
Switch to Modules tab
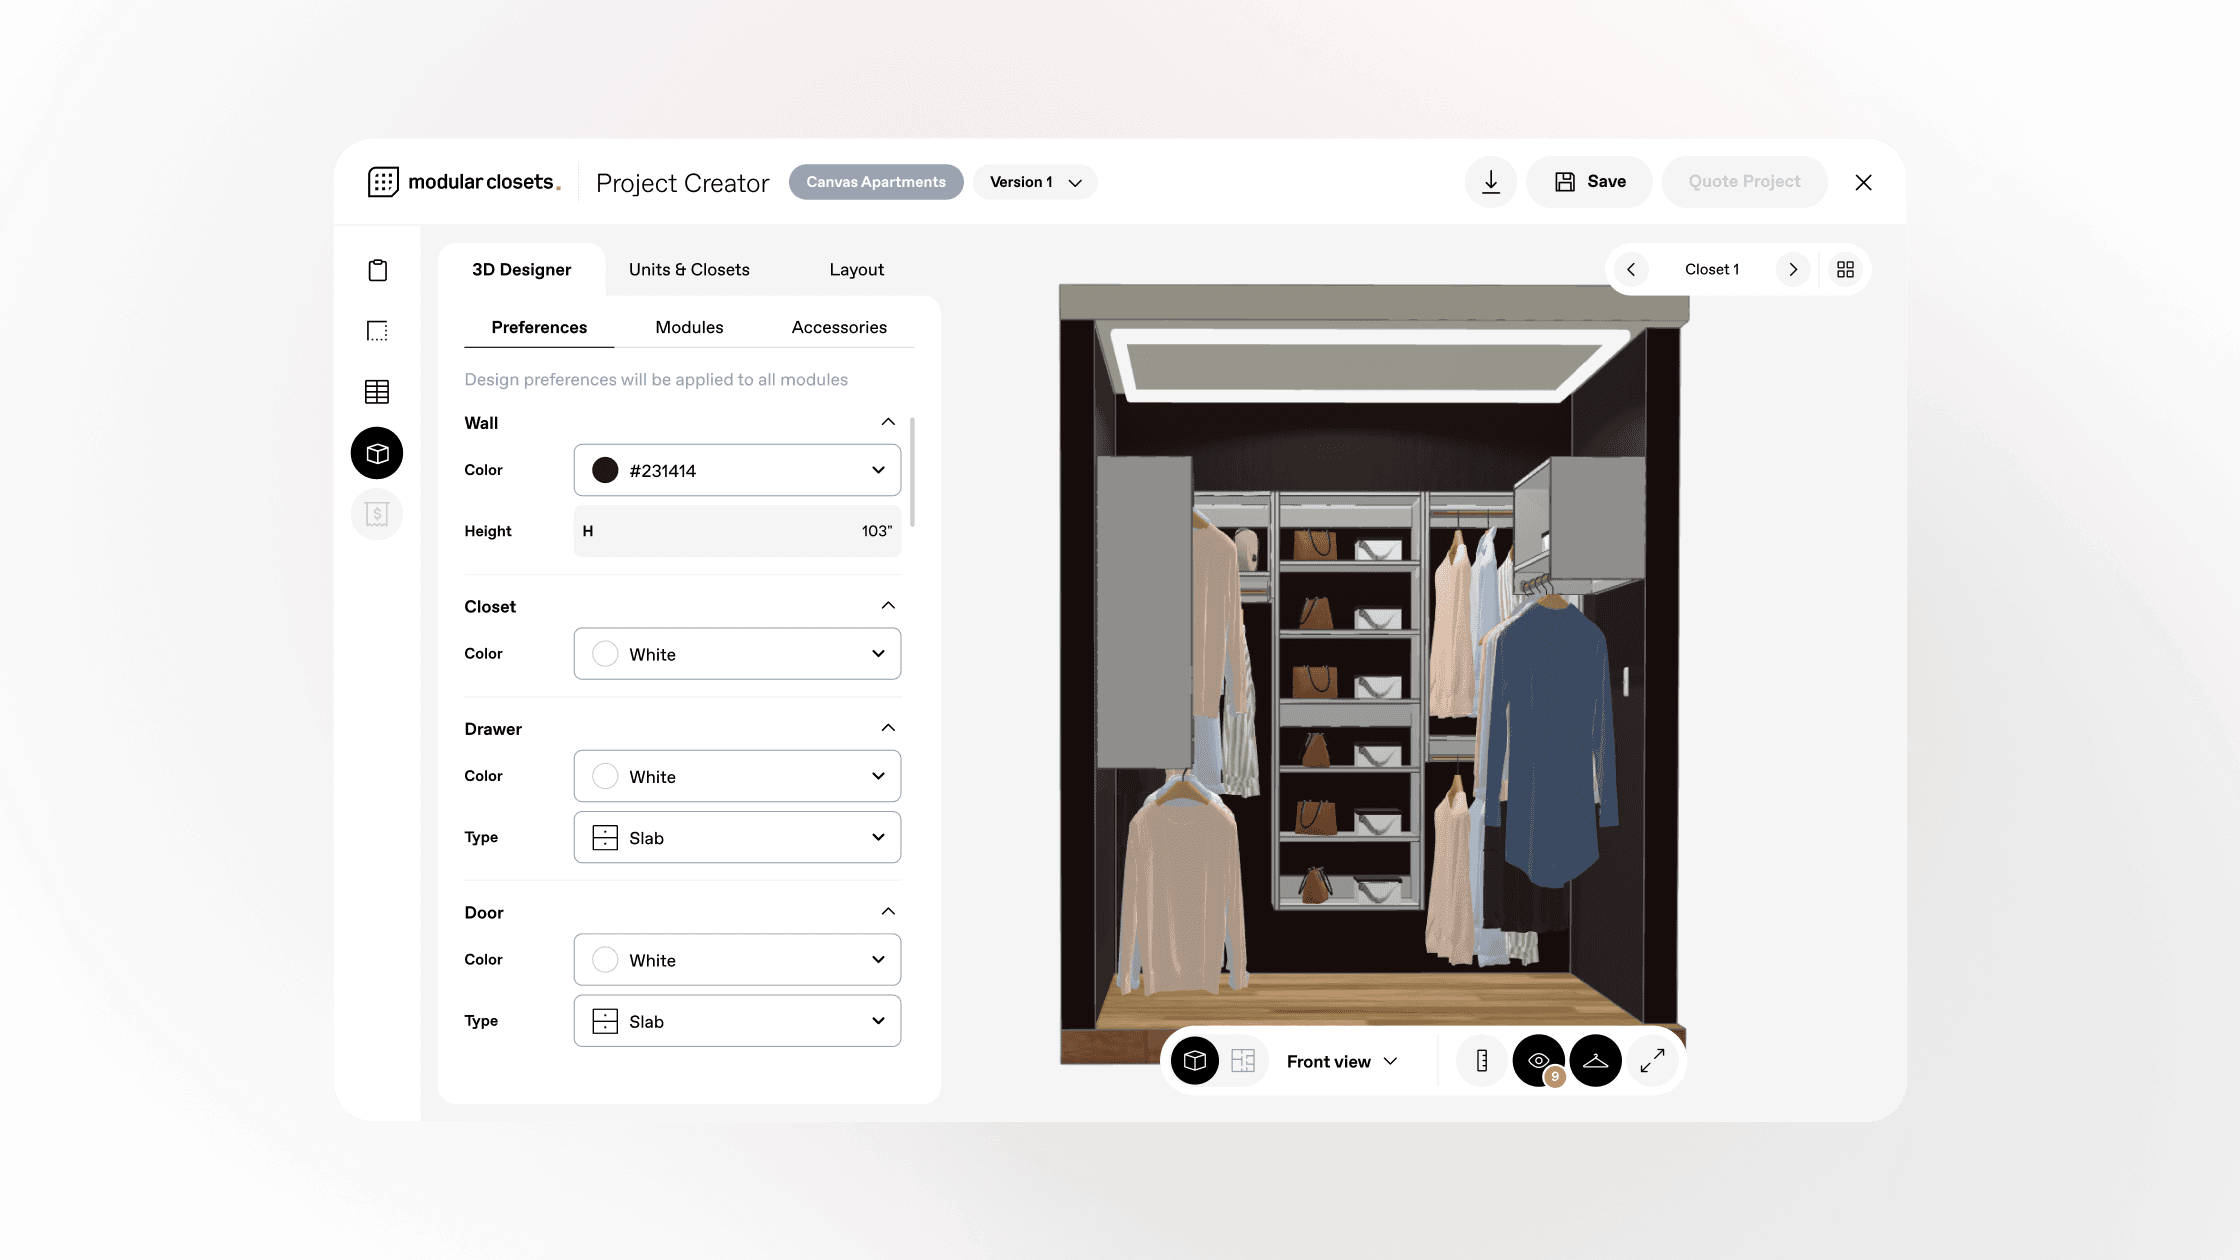(689, 328)
